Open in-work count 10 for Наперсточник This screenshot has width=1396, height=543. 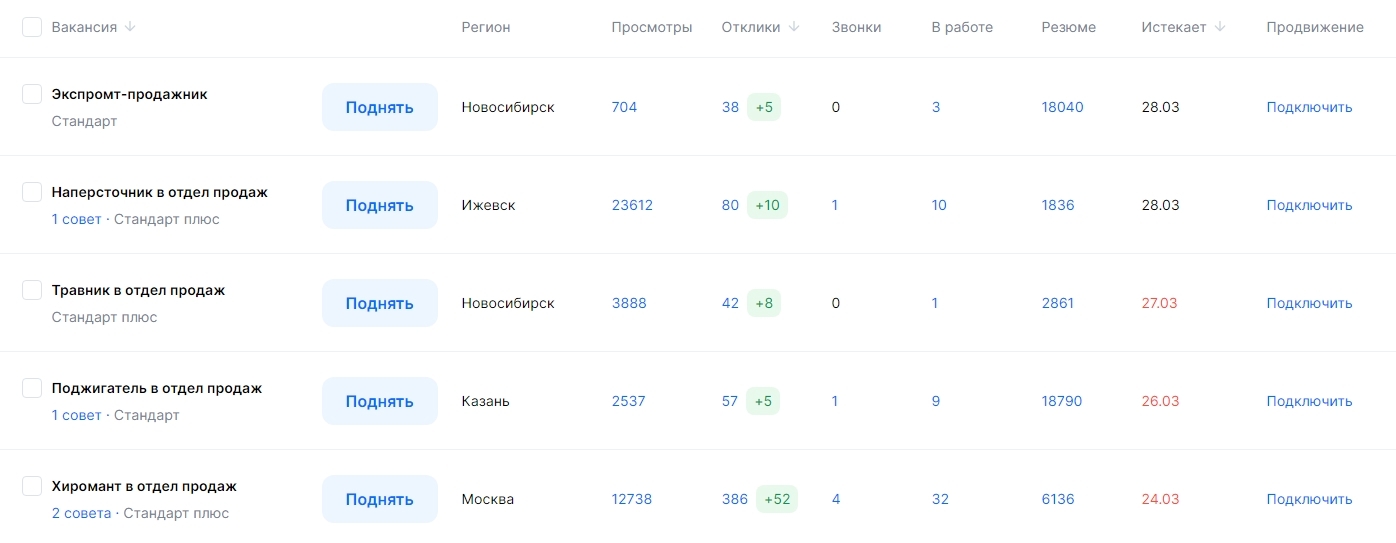[939, 205]
